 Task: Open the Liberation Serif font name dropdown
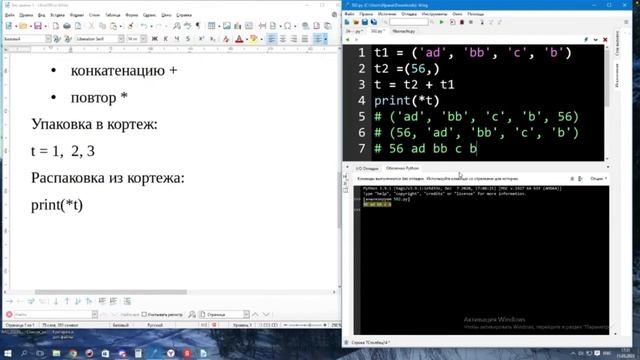pyautogui.click(x=121, y=39)
